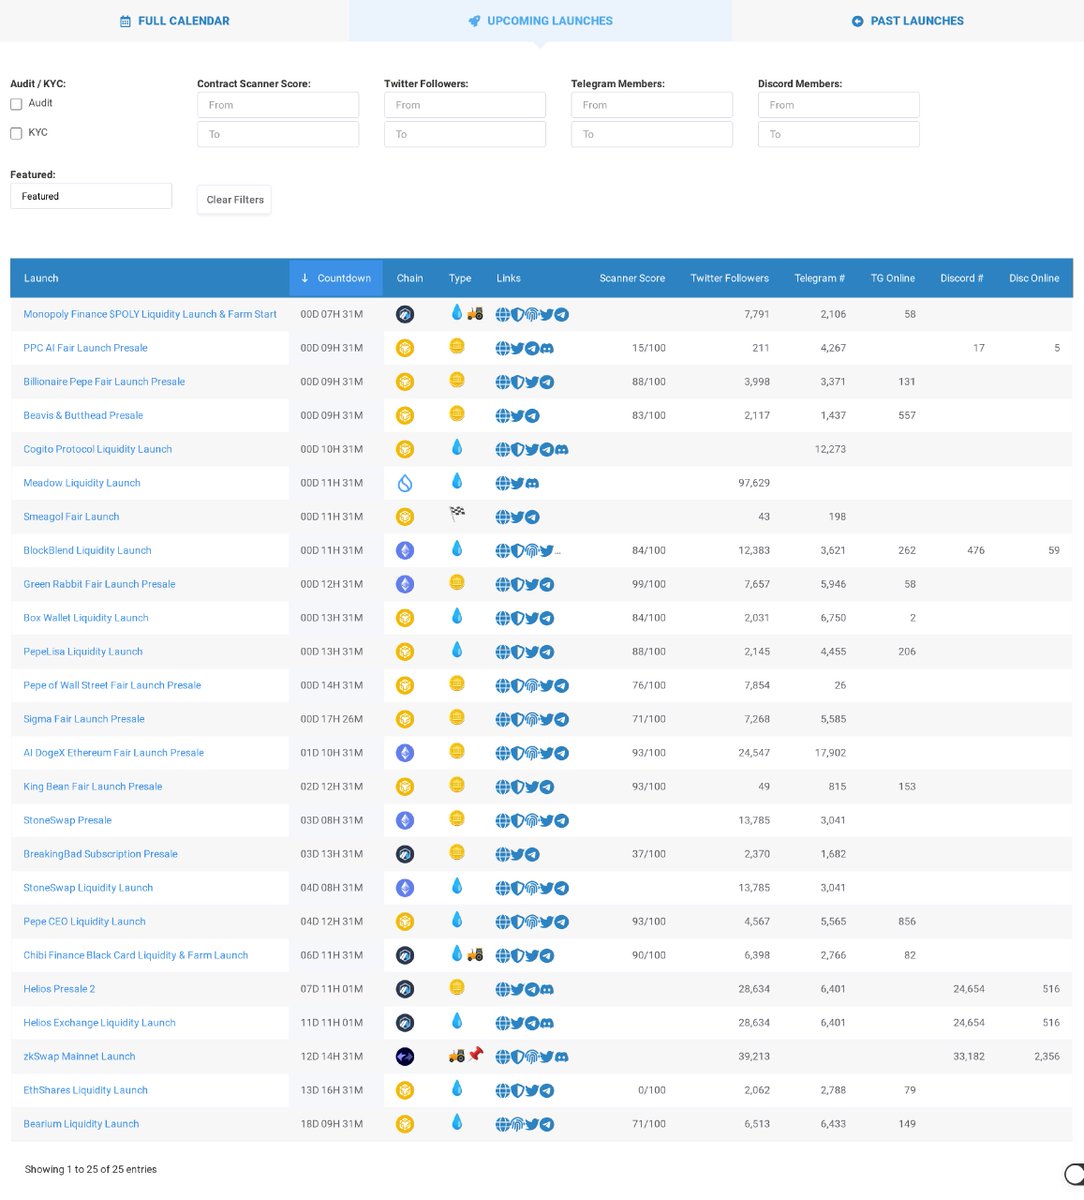Click pushpin icon in zkSwap Mainnet row
This screenshot has height=1200, width=1084.
point(475,1055)
